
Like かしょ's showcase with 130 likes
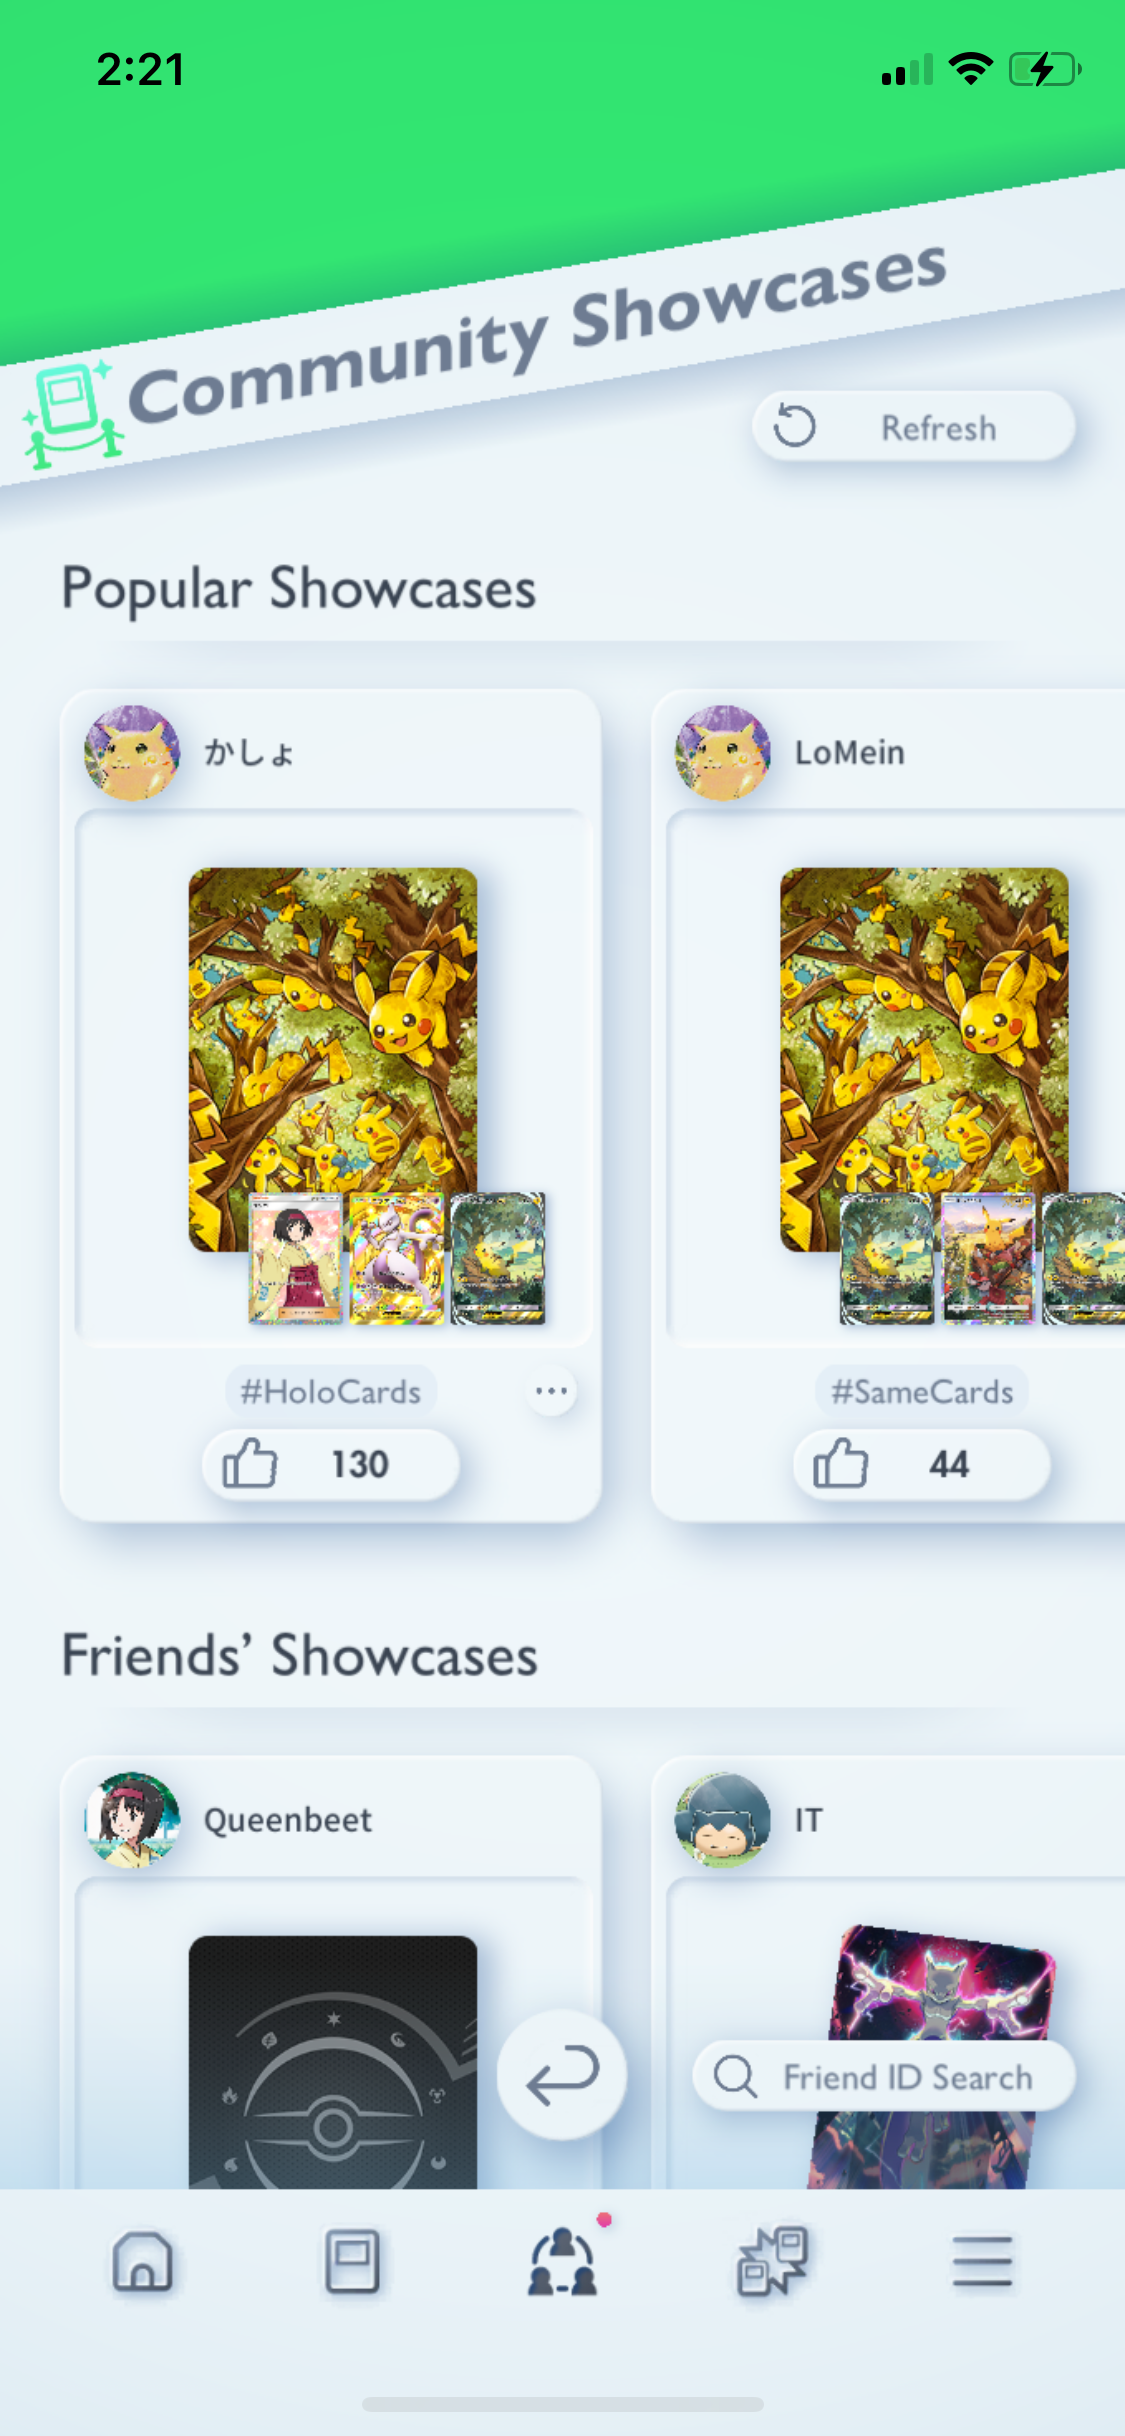(x=331, y=1464)
